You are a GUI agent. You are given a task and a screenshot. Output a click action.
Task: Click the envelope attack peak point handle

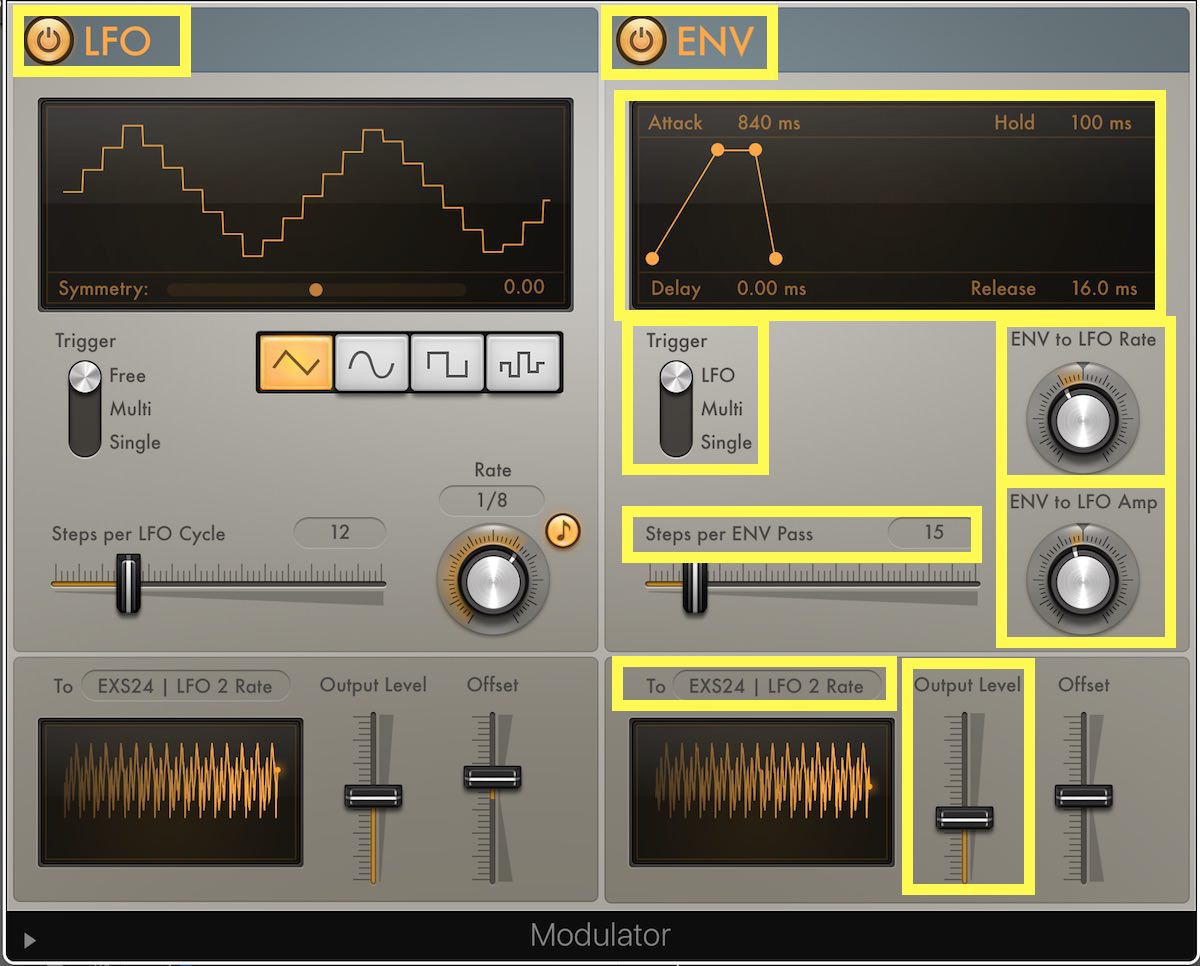717,150
